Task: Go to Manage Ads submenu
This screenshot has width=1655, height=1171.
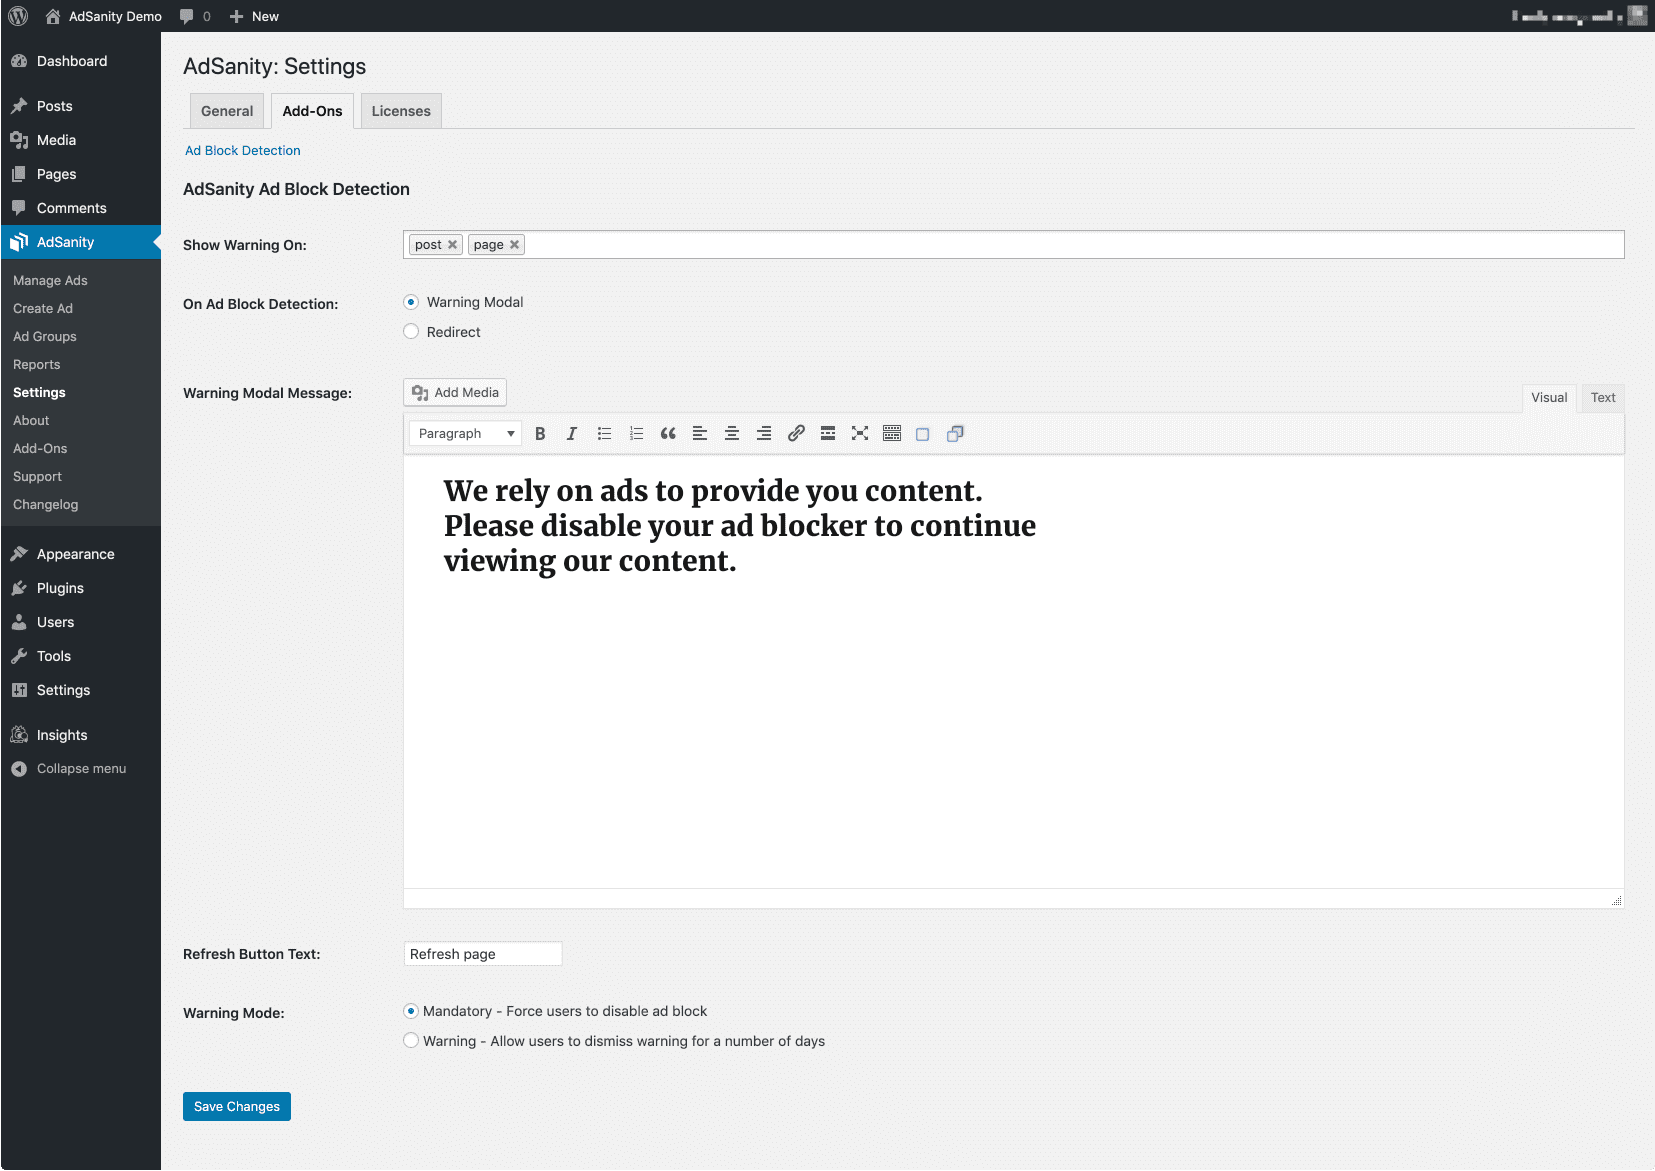Action: point(50,281)
